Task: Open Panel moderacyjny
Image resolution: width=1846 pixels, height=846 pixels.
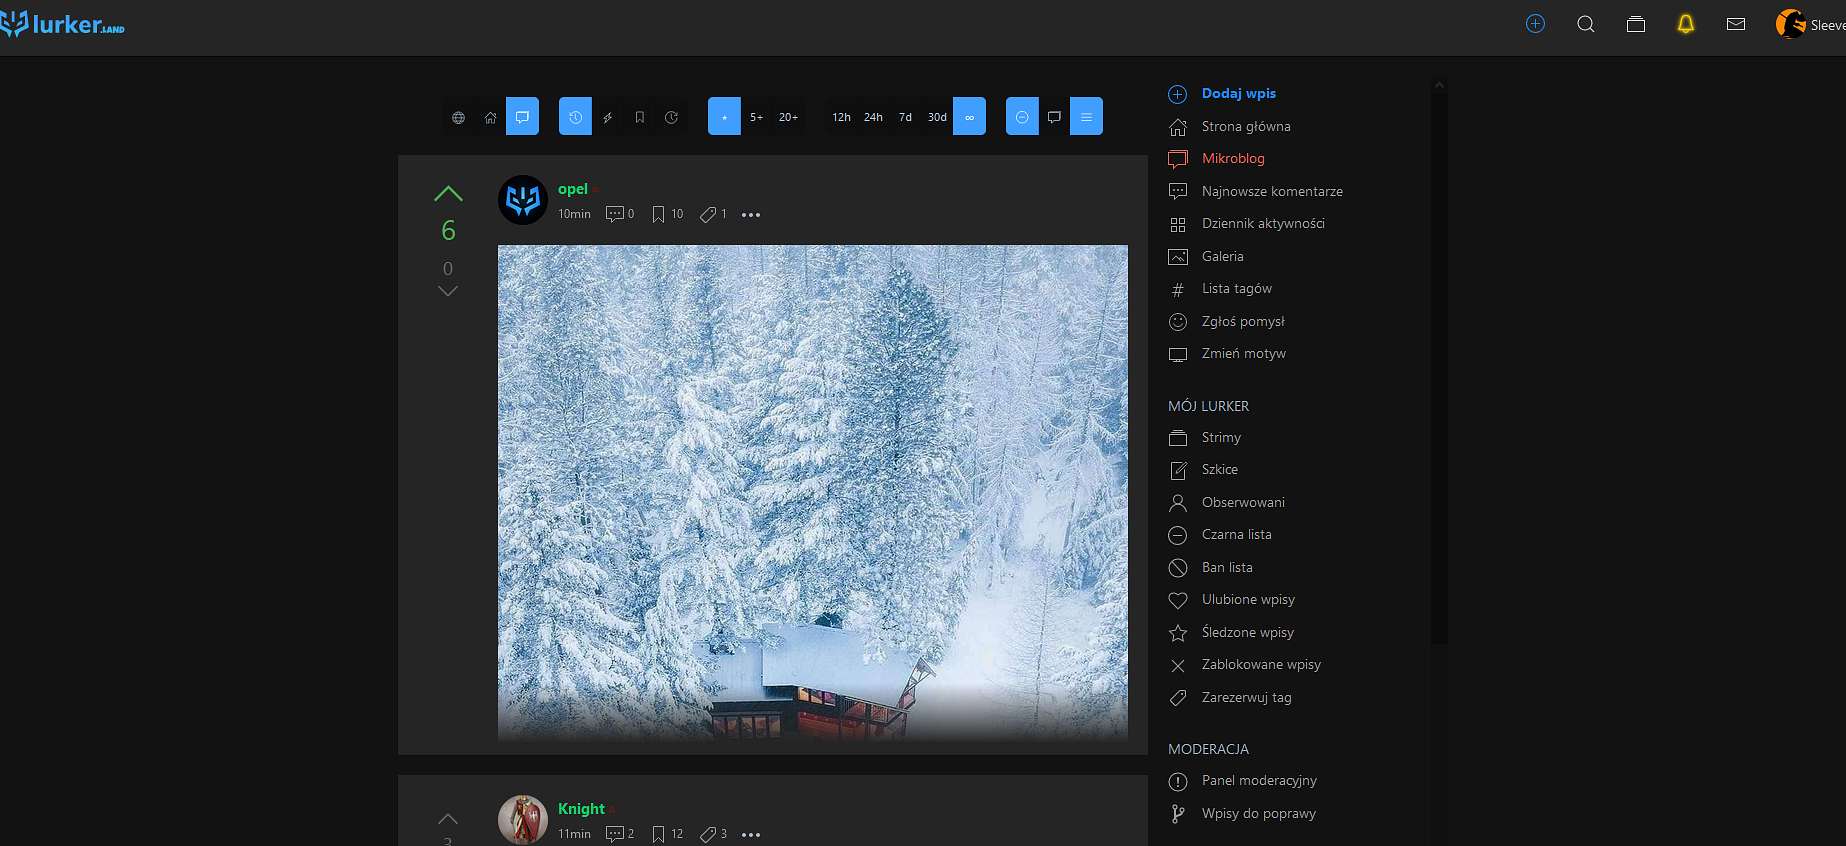Action: click(x=1259, y=780)
